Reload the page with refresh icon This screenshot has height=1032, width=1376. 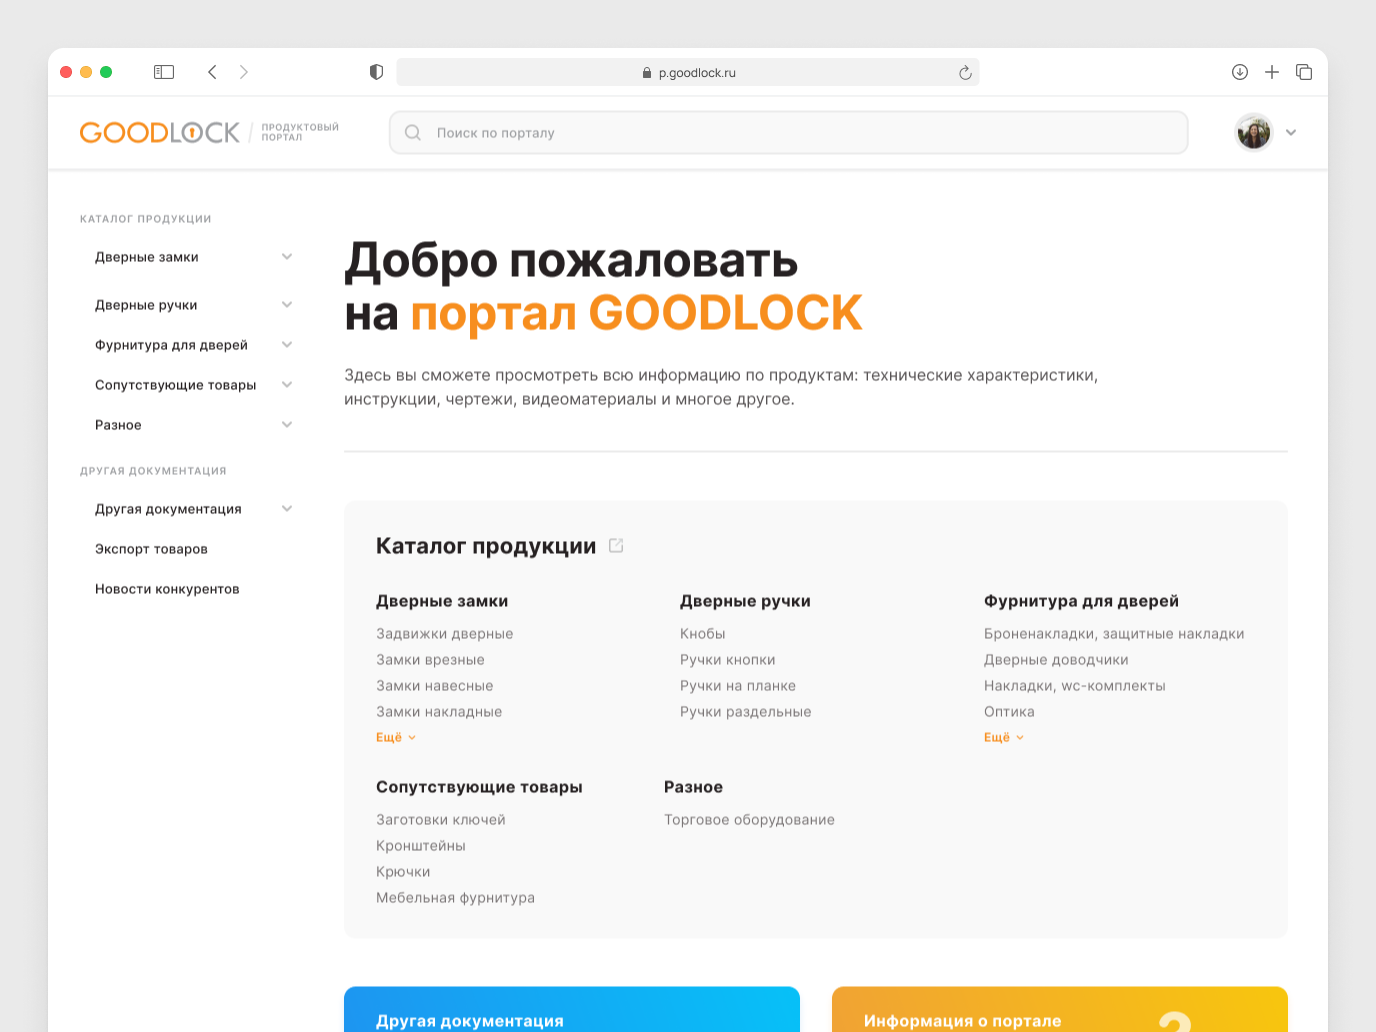coord(965,72)
